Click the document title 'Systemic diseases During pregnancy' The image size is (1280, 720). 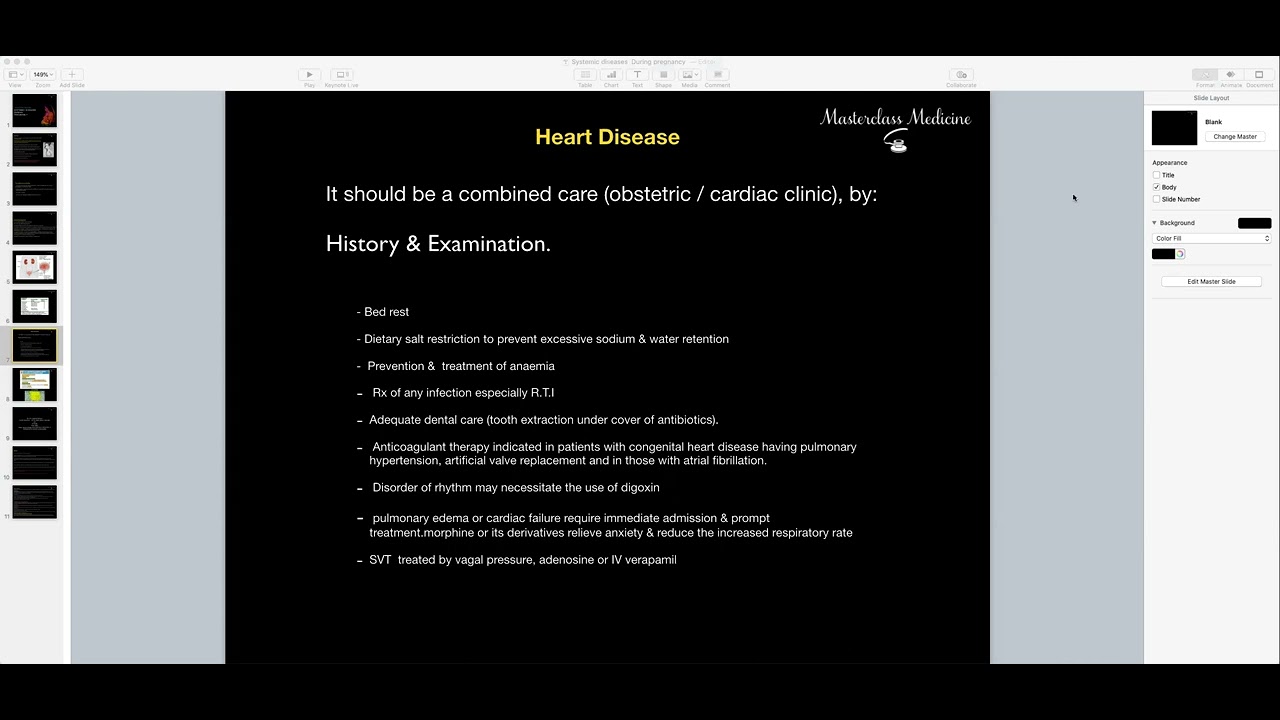tap(627, 62)
